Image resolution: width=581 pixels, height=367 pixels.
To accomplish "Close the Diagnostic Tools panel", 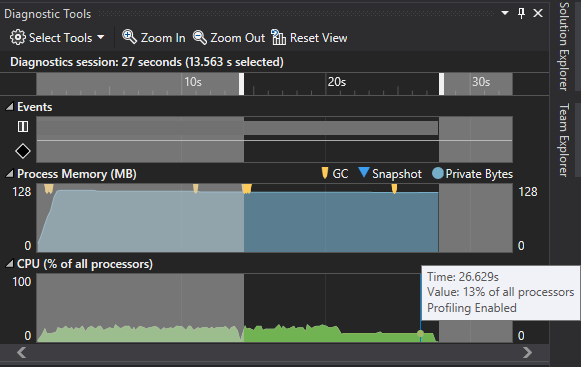I will (x=538, y=13).
